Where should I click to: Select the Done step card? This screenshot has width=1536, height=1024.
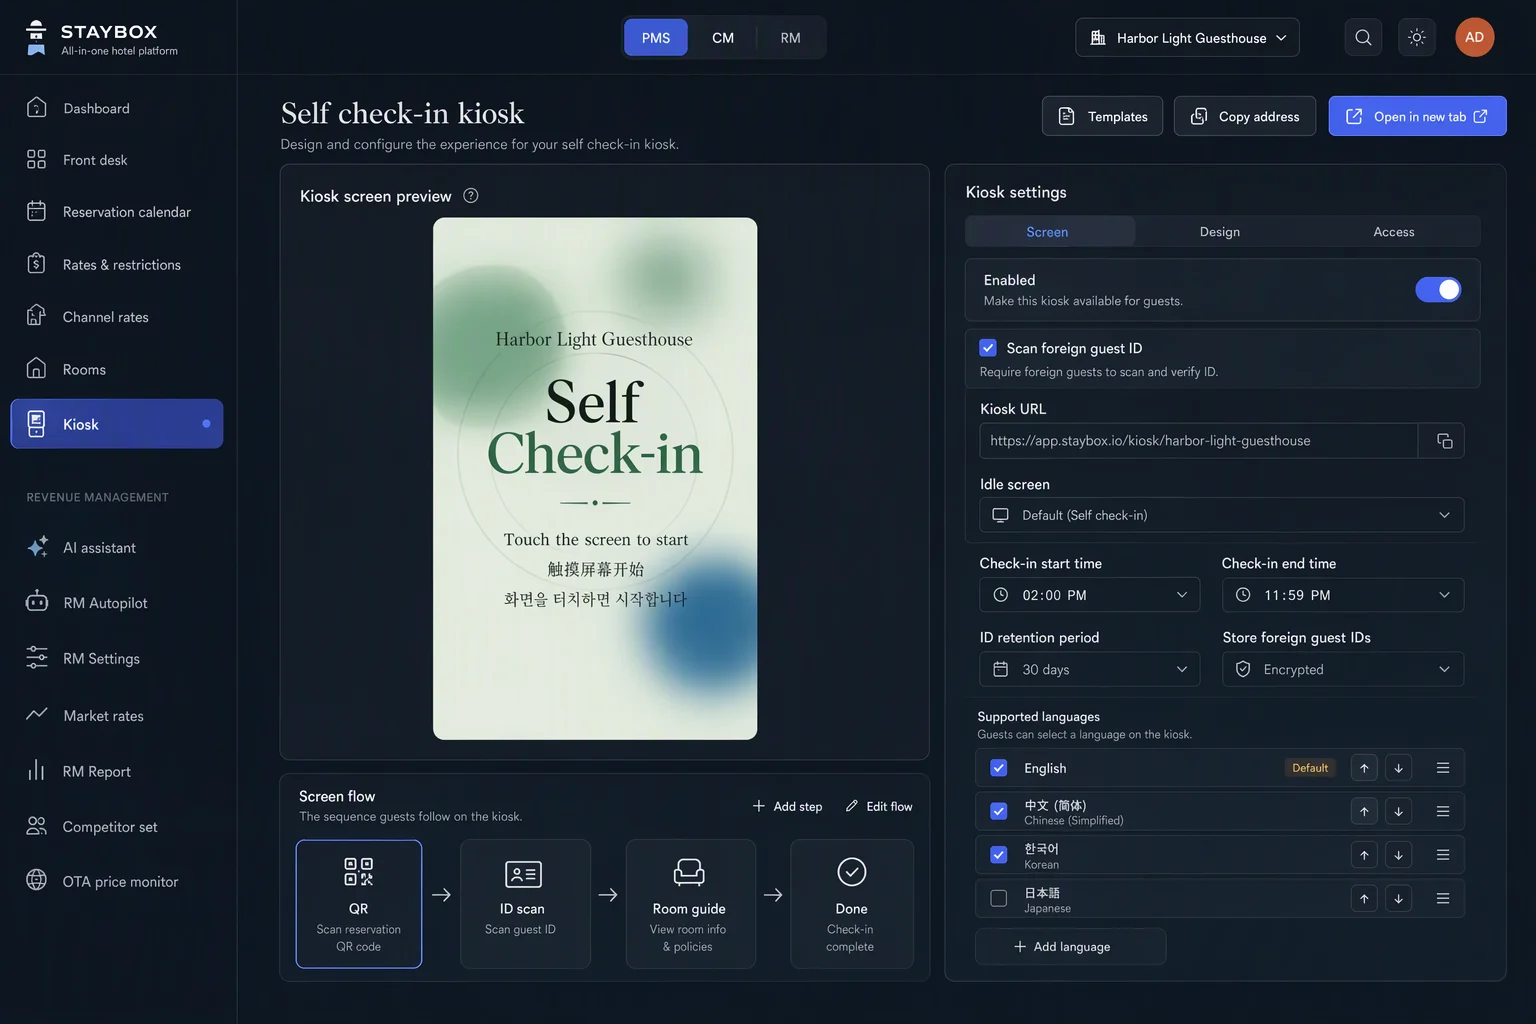852,904
